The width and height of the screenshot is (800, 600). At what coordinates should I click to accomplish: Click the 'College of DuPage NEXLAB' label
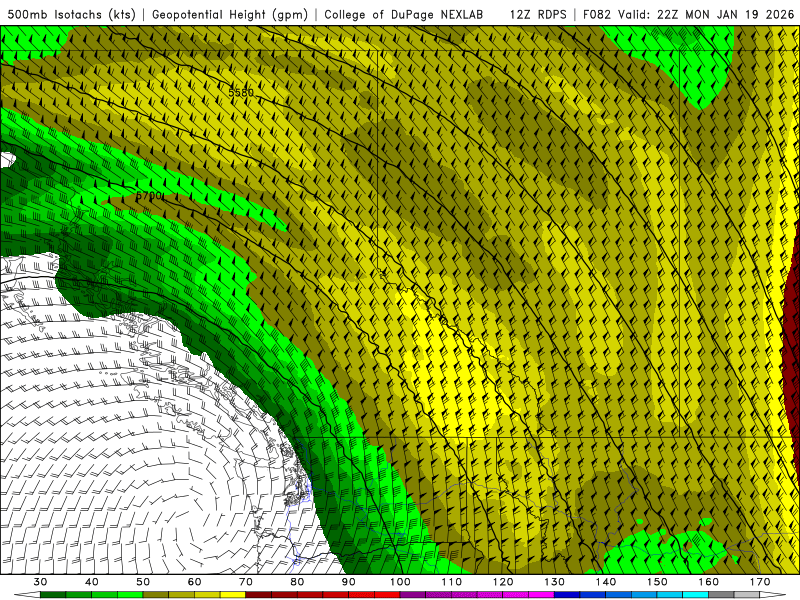(403, 14)
